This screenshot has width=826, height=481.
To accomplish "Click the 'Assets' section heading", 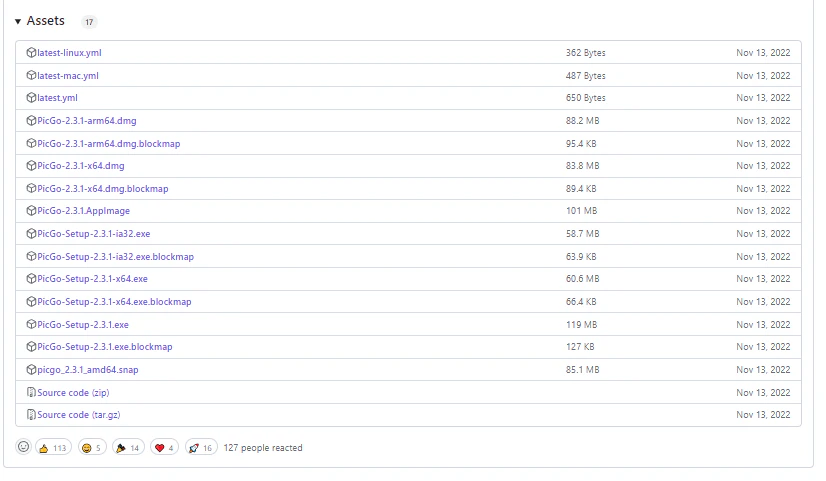I will click(x=46, y=21).
